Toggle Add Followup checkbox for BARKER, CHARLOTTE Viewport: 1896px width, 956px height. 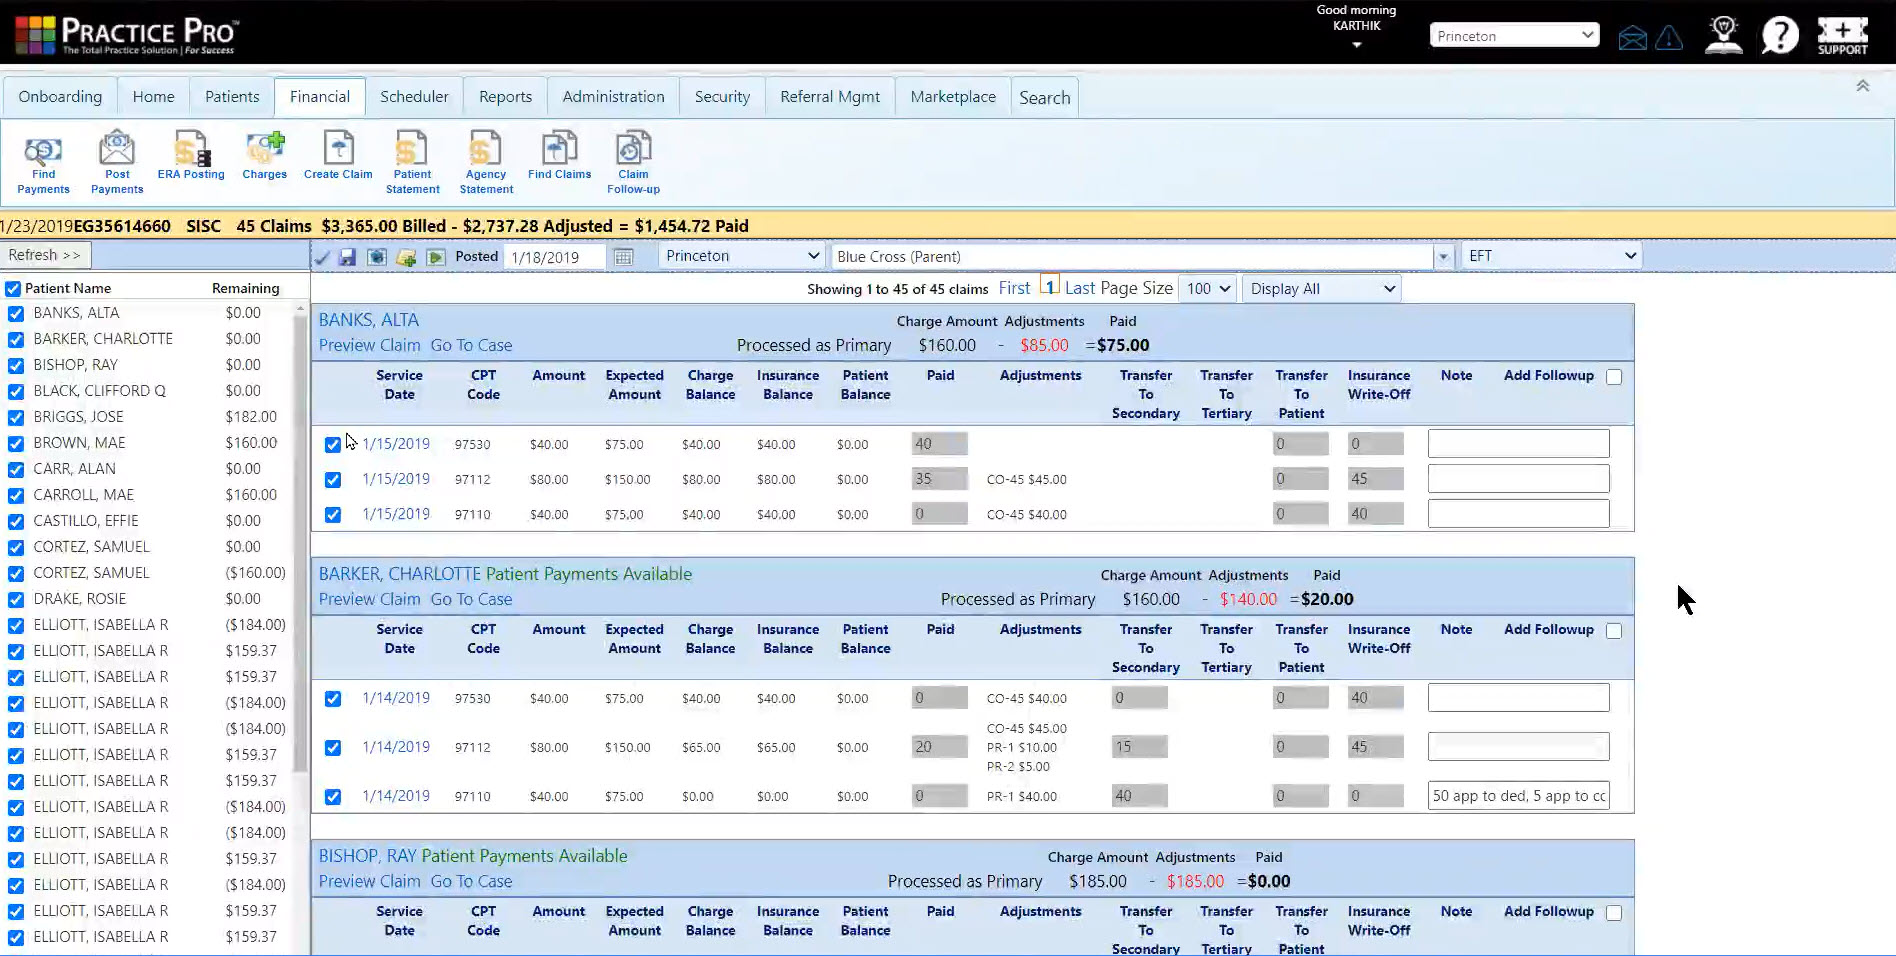1614,631
